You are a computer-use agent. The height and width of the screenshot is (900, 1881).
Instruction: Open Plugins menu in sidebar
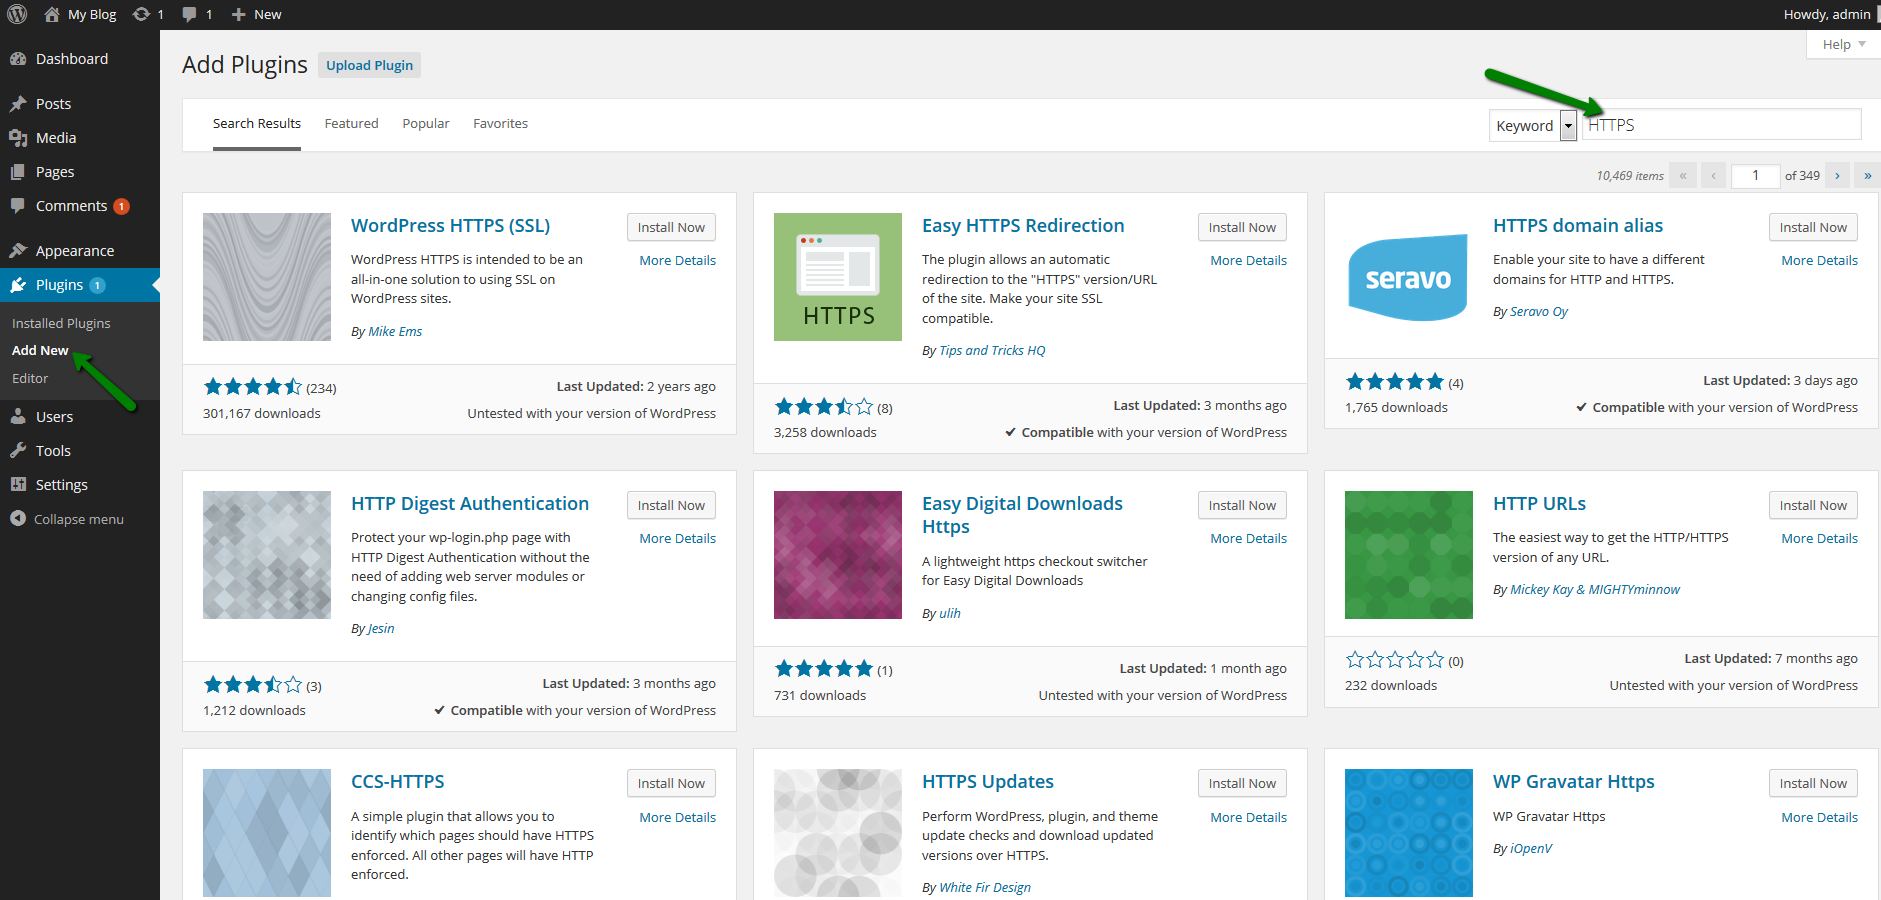pos(80,285)
